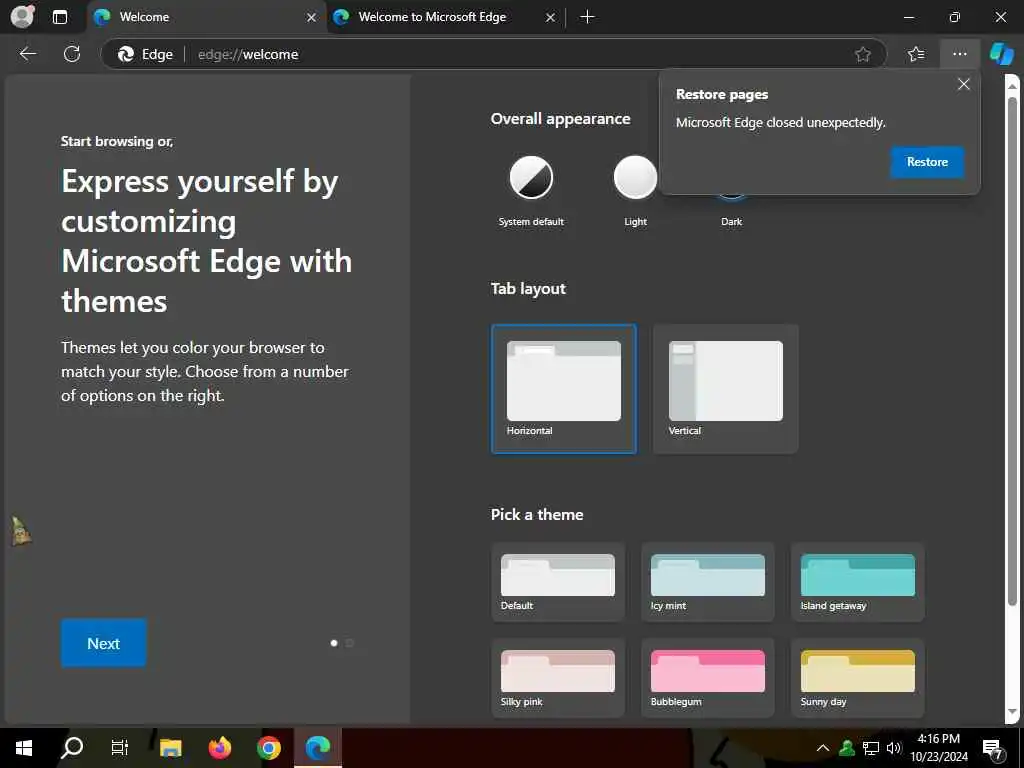Open the Edge profile avatar

(22, 17)
